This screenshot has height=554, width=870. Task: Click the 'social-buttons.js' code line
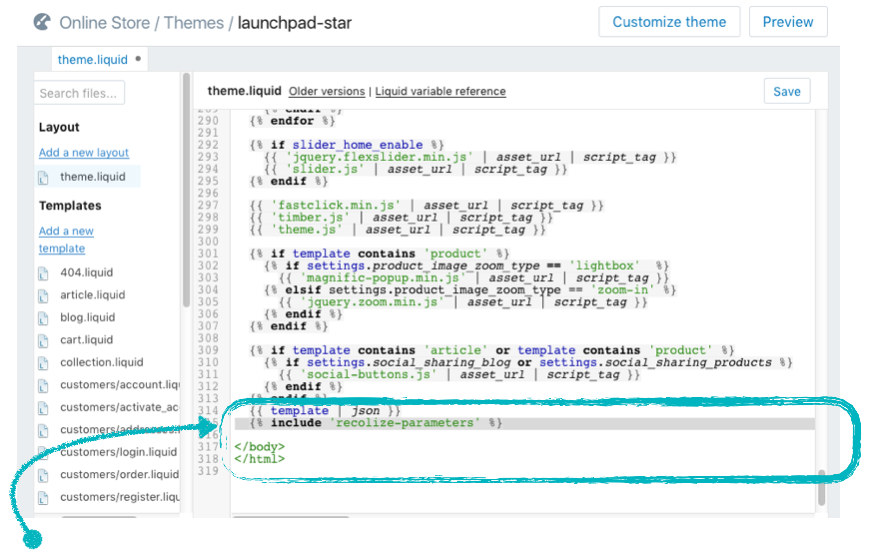click(459, 375)
